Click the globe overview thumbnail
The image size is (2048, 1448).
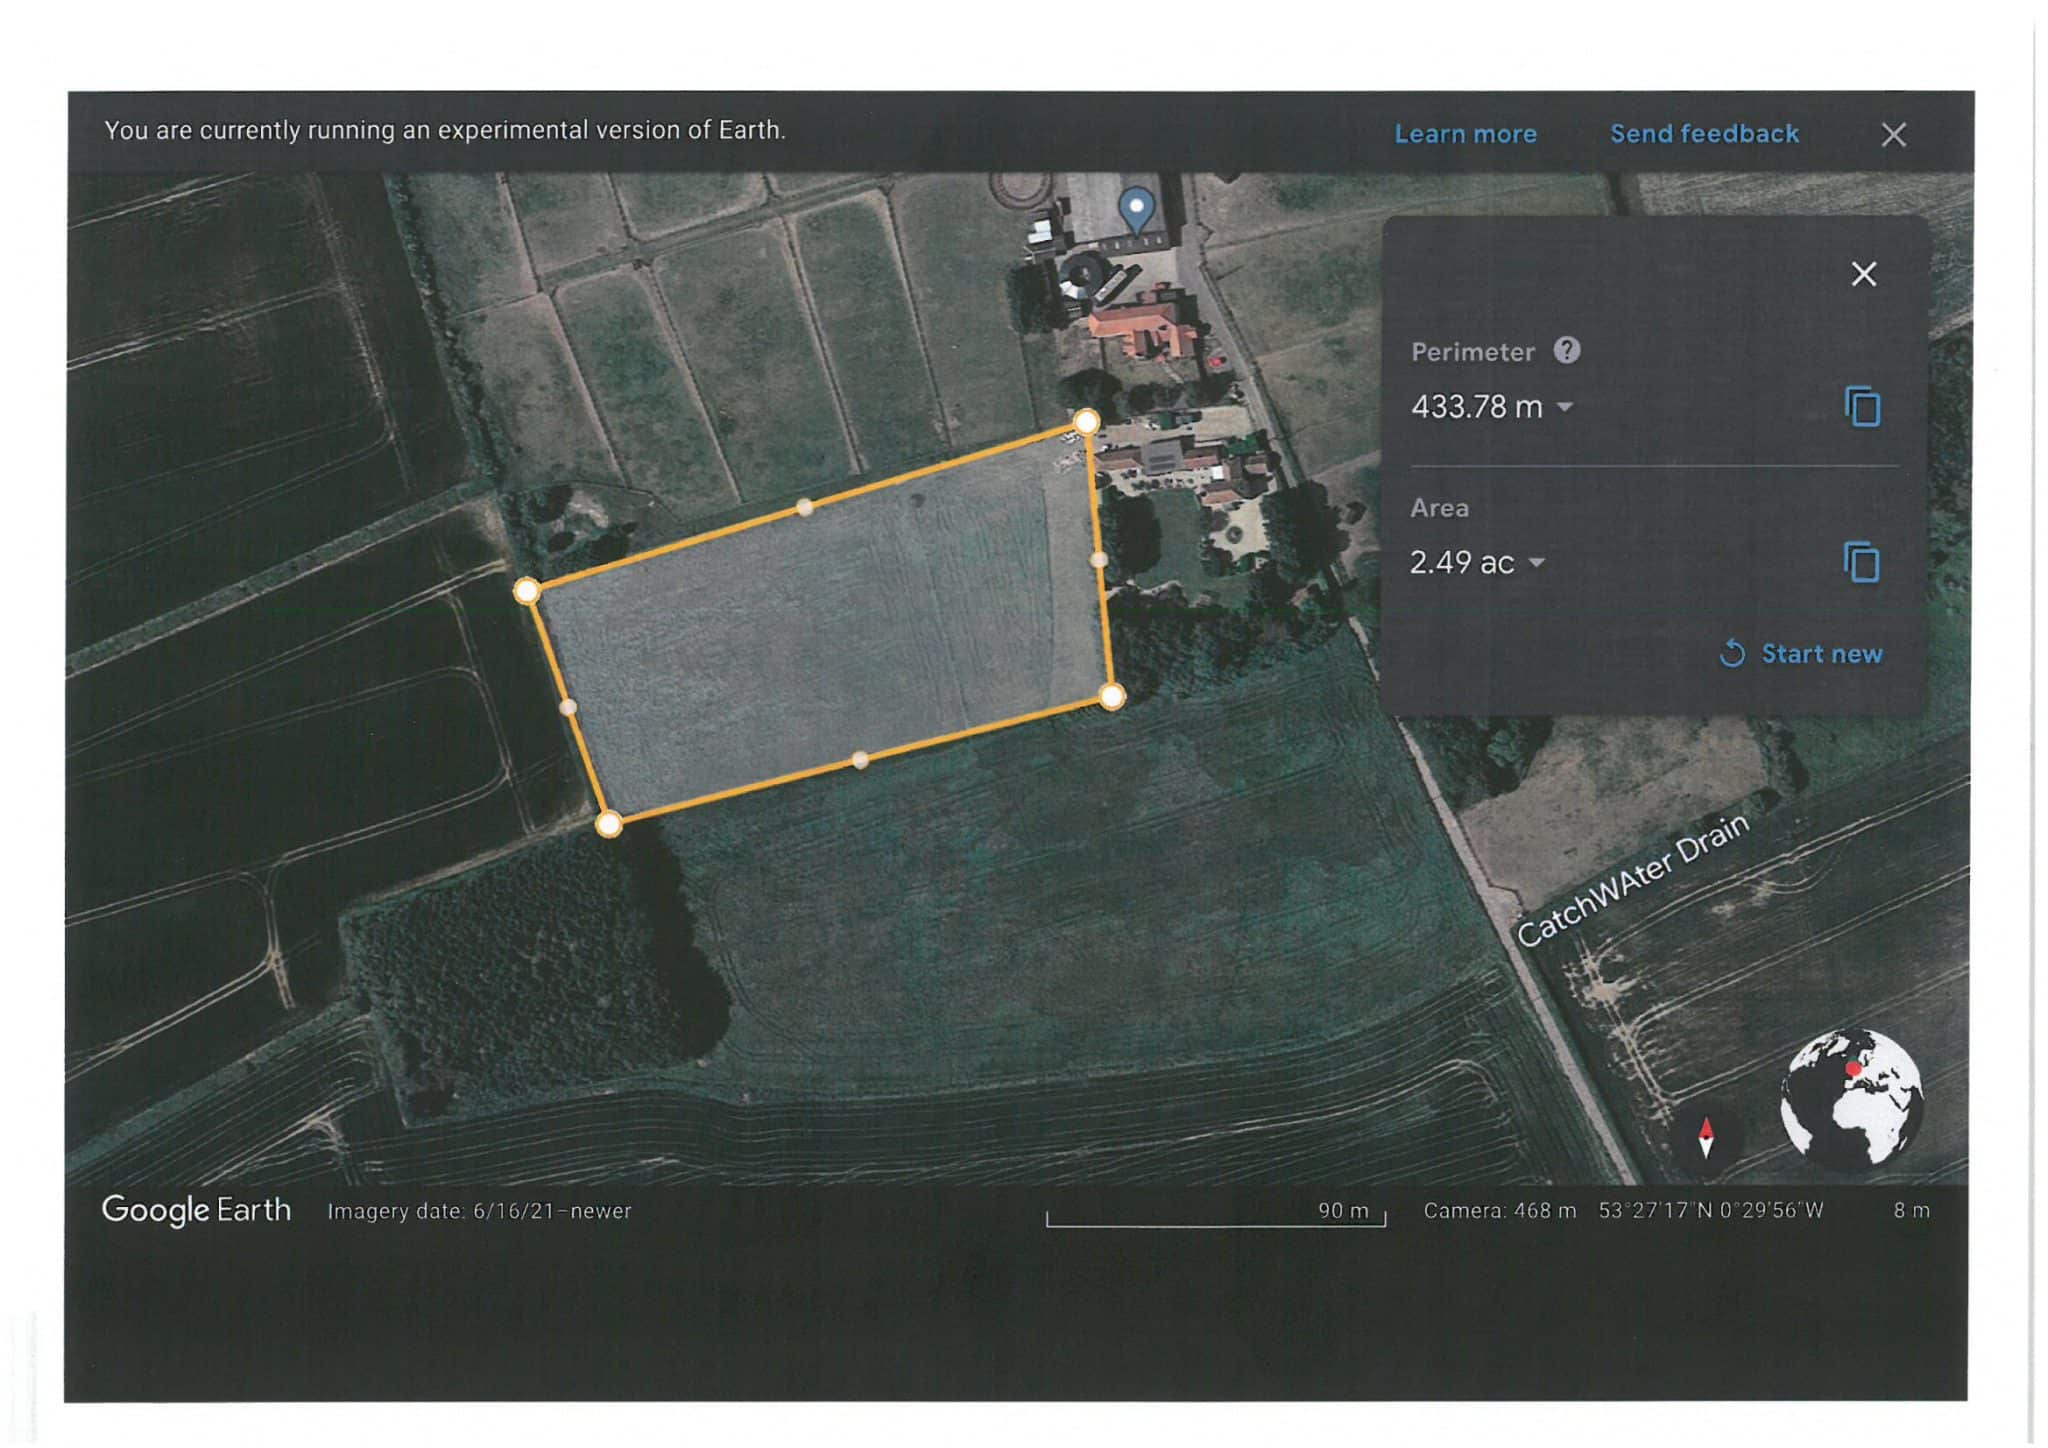[x=1851, y=1097]
